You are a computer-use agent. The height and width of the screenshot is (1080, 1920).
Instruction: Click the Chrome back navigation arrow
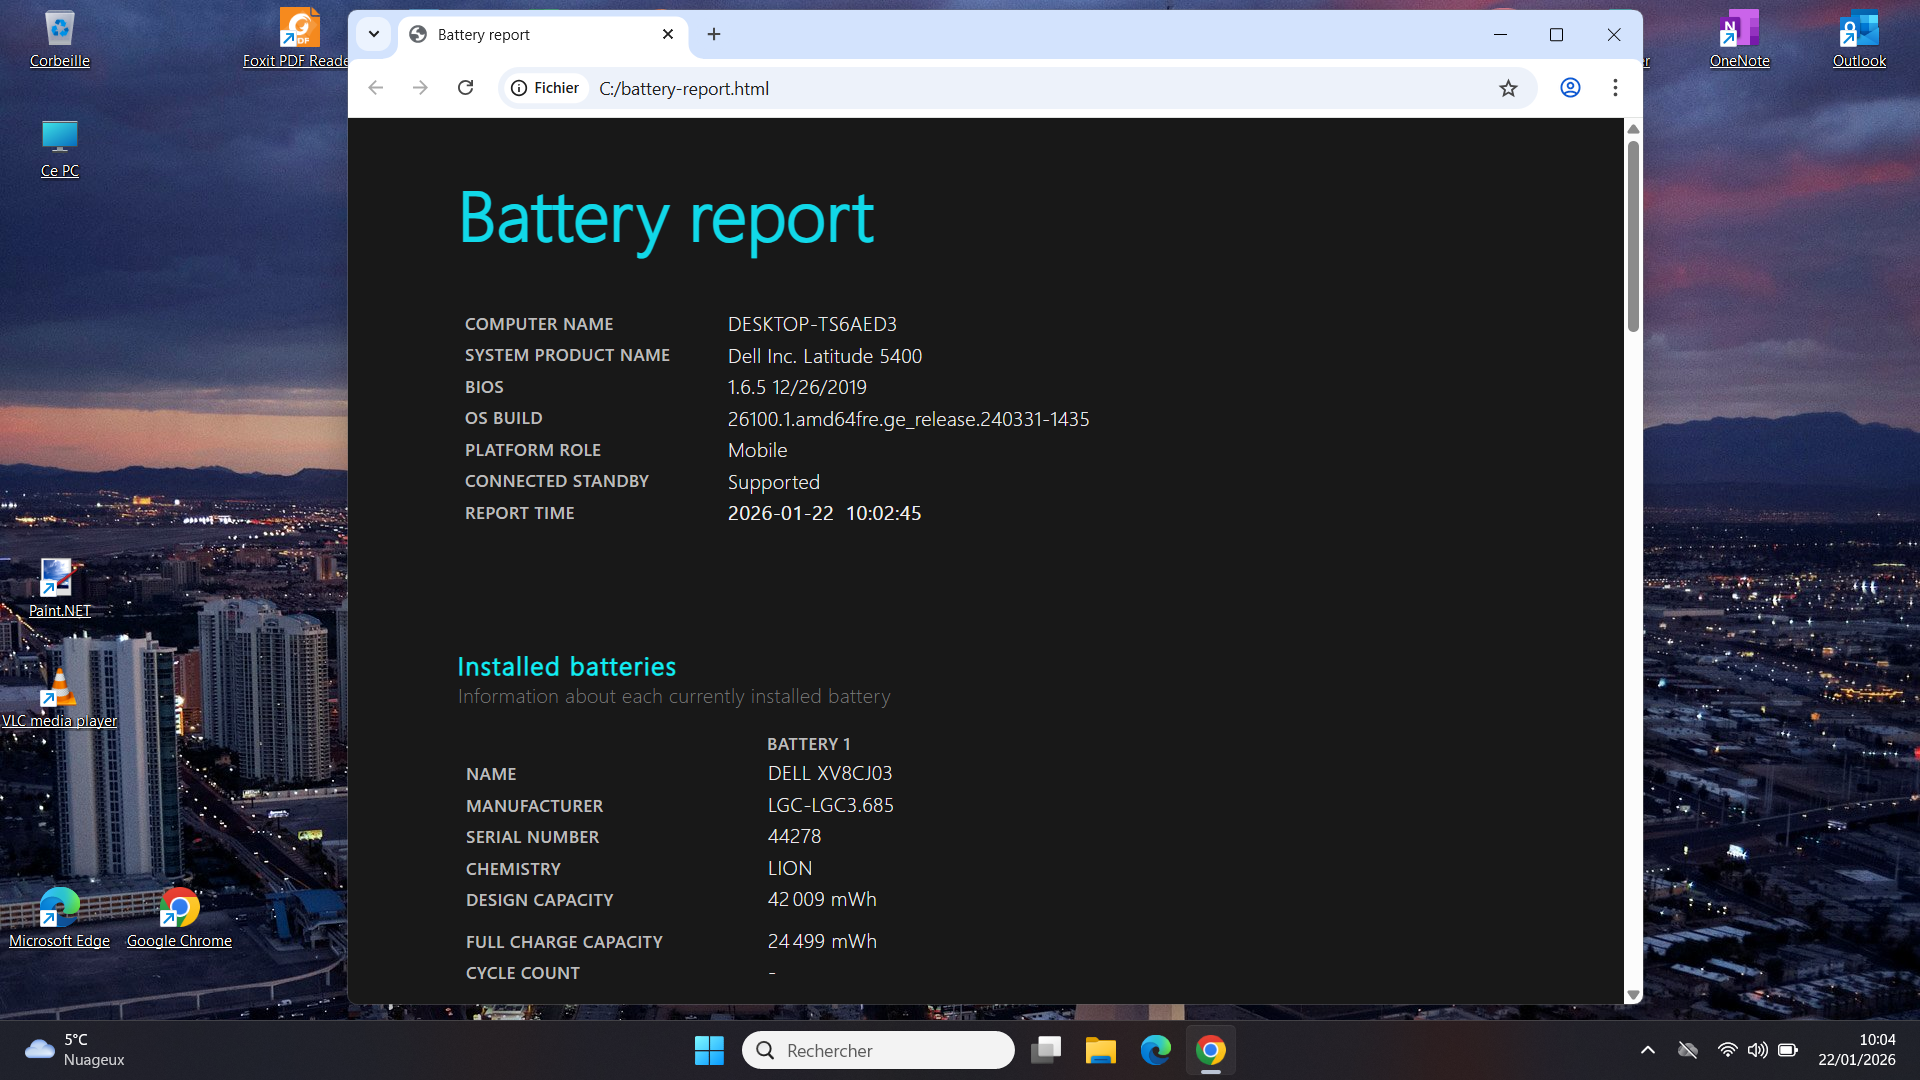[376, 88]
